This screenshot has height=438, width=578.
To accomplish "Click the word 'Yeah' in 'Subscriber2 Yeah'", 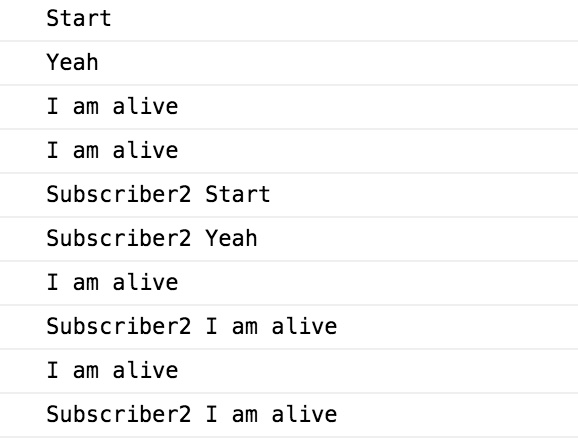I will (231, 238).
